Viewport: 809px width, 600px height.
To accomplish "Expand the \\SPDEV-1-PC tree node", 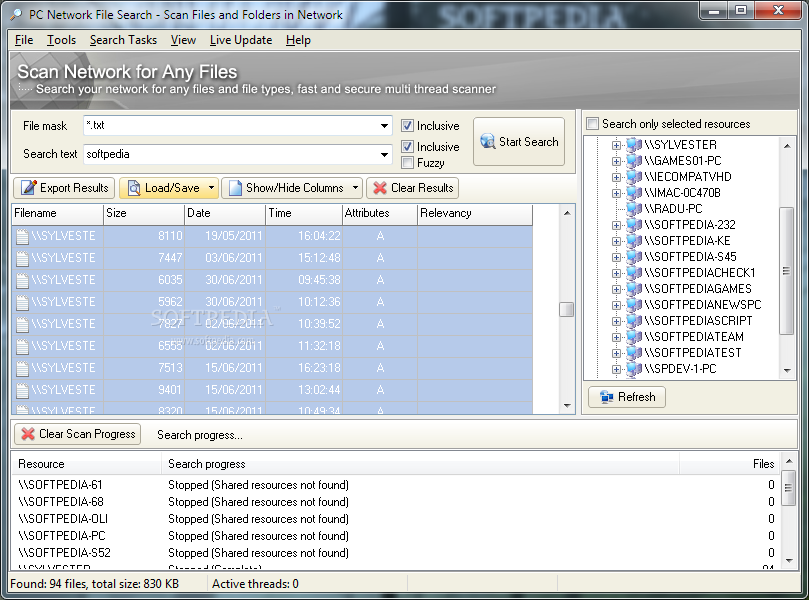I will point(616,369).
